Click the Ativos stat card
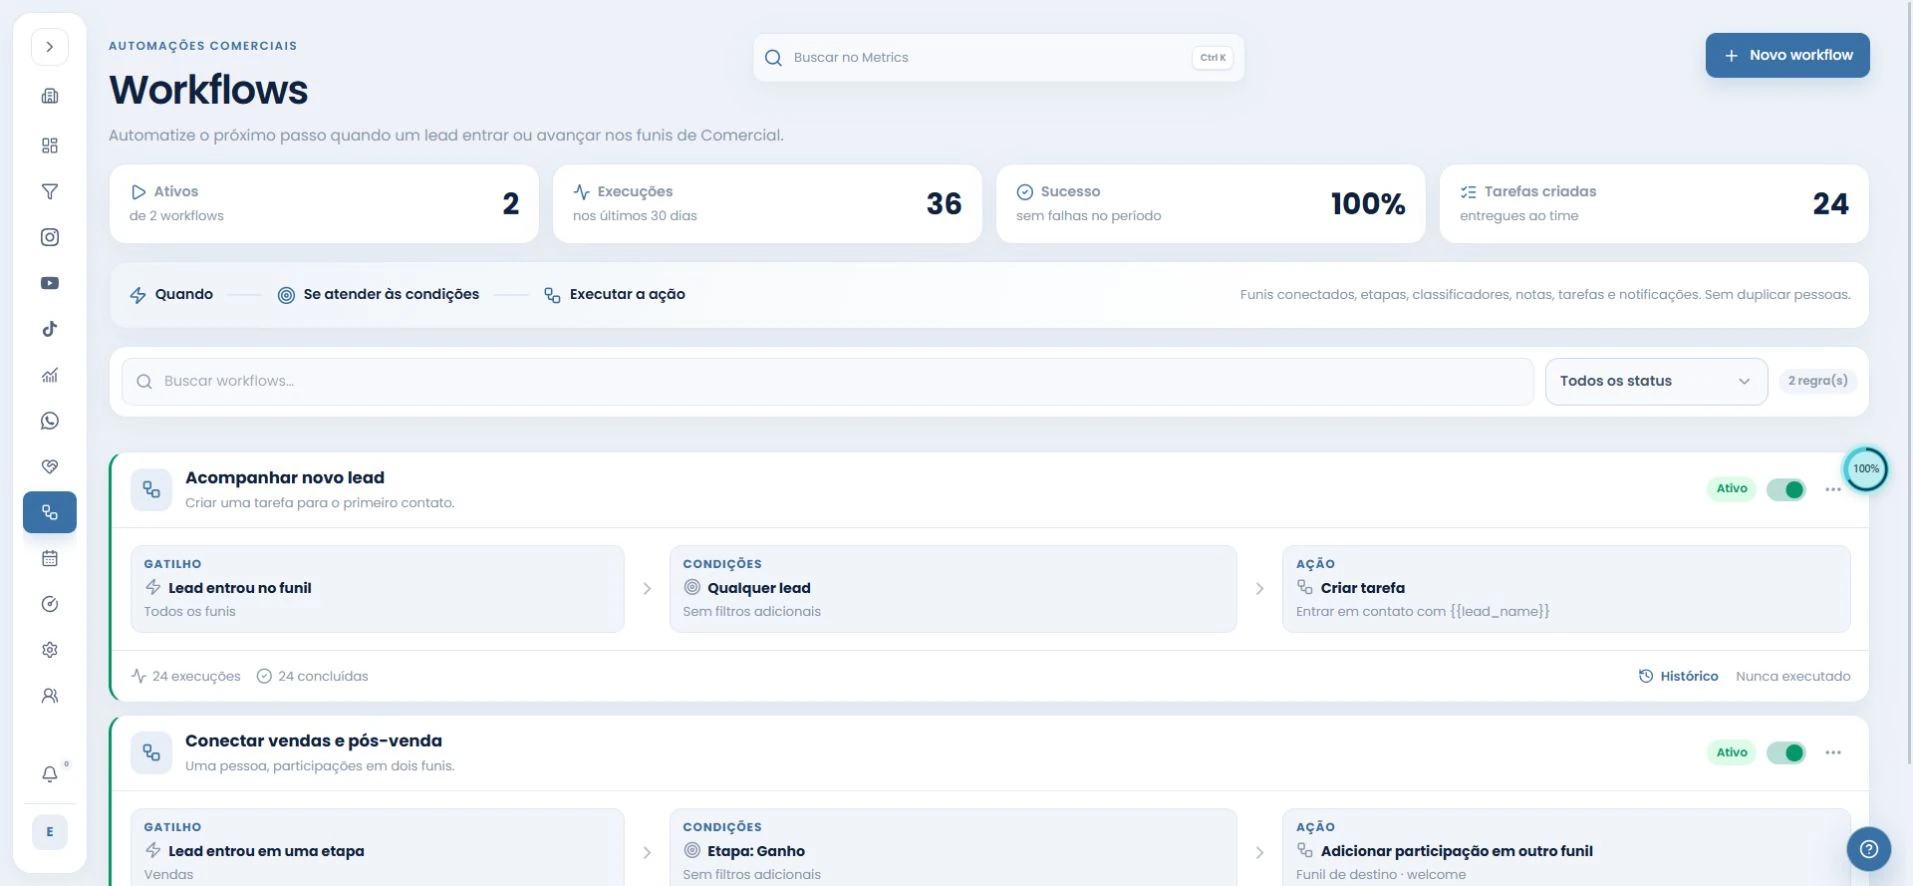The image size is (1913, 886). coord(324,204)
